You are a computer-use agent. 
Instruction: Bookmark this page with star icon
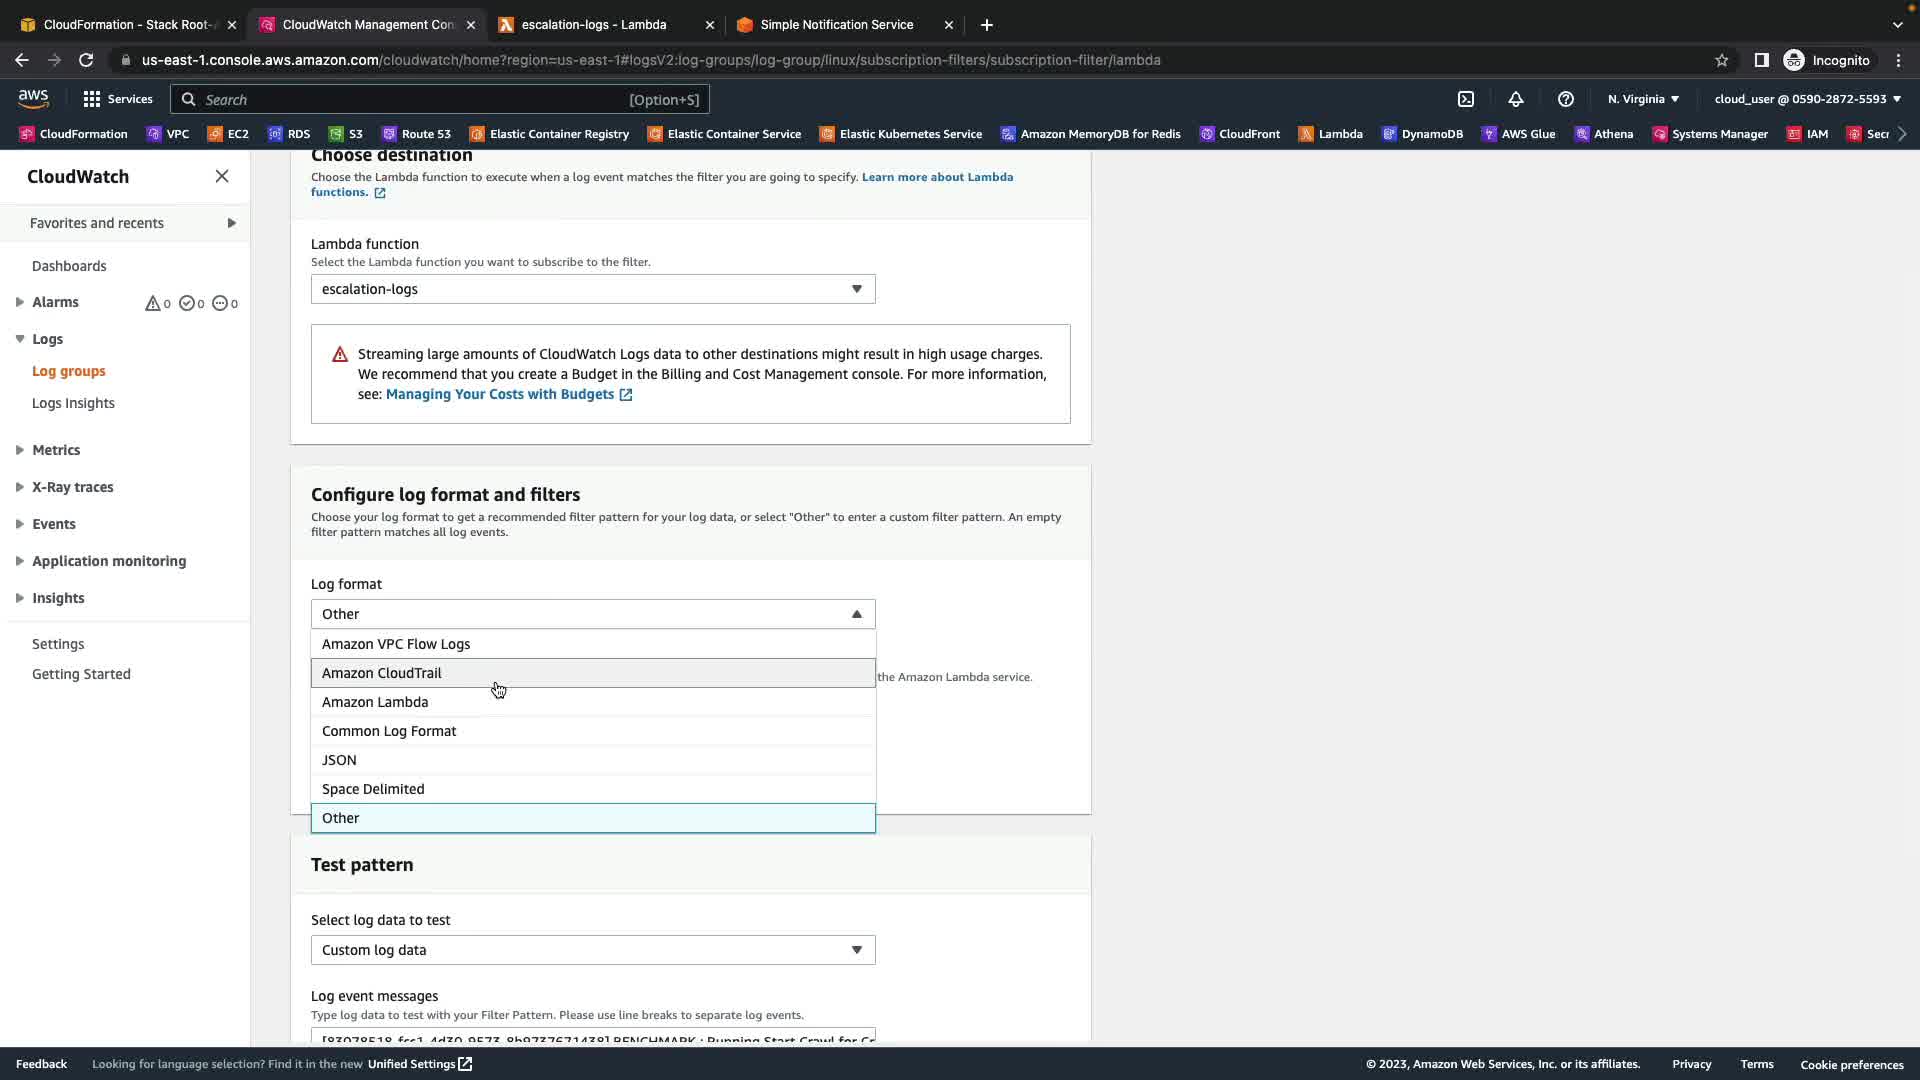tap(1721, 60)
